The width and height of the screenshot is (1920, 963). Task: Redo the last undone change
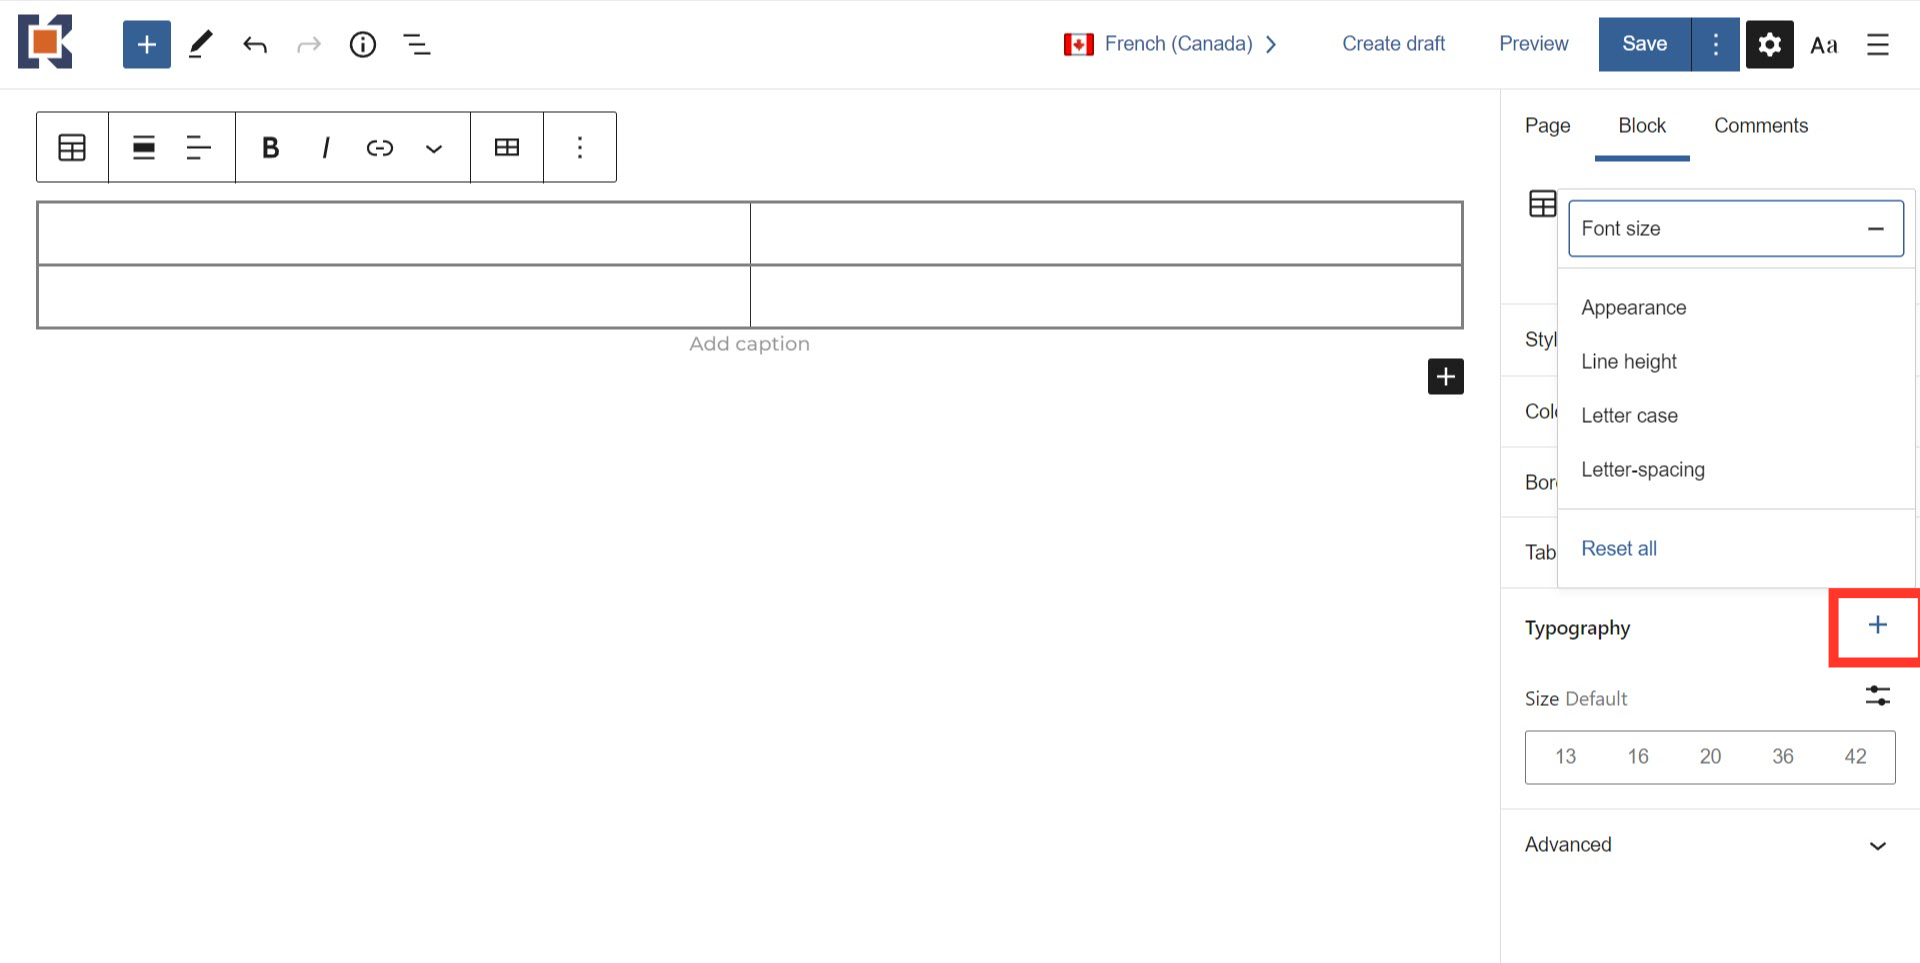[309, 44]
